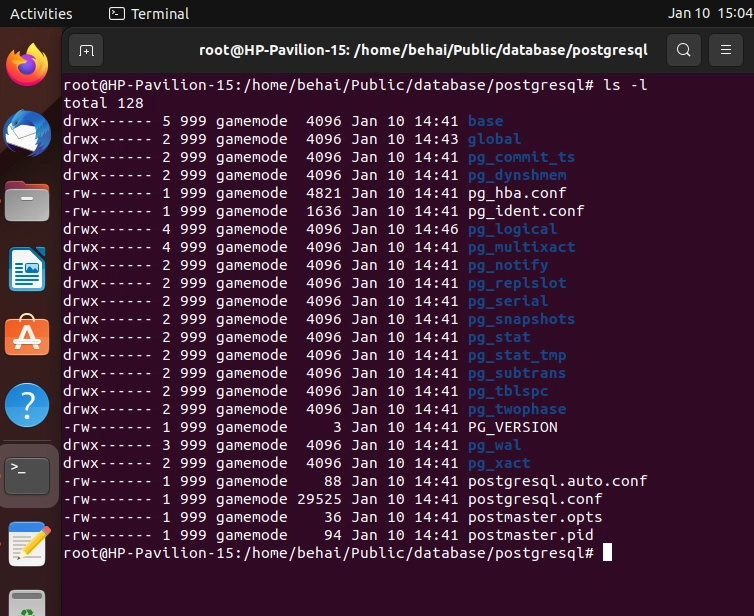Open the Files manager from dock
This screenshot has height=616, width=754.
click(27, 201)
